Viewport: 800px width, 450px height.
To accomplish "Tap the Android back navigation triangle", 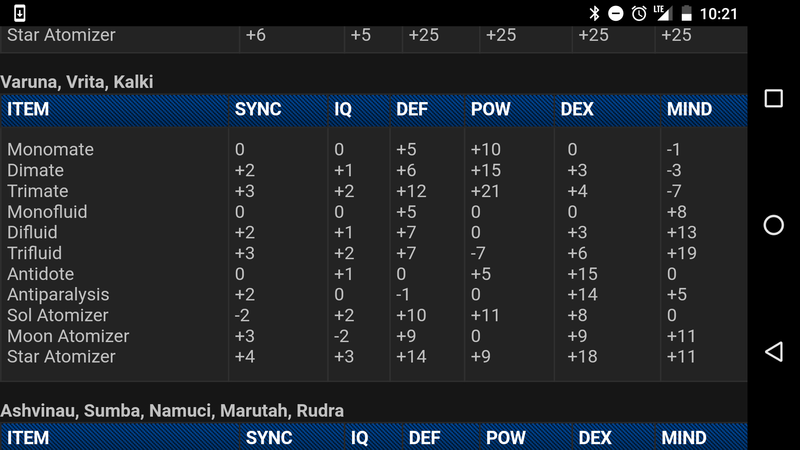I will 773,352.
